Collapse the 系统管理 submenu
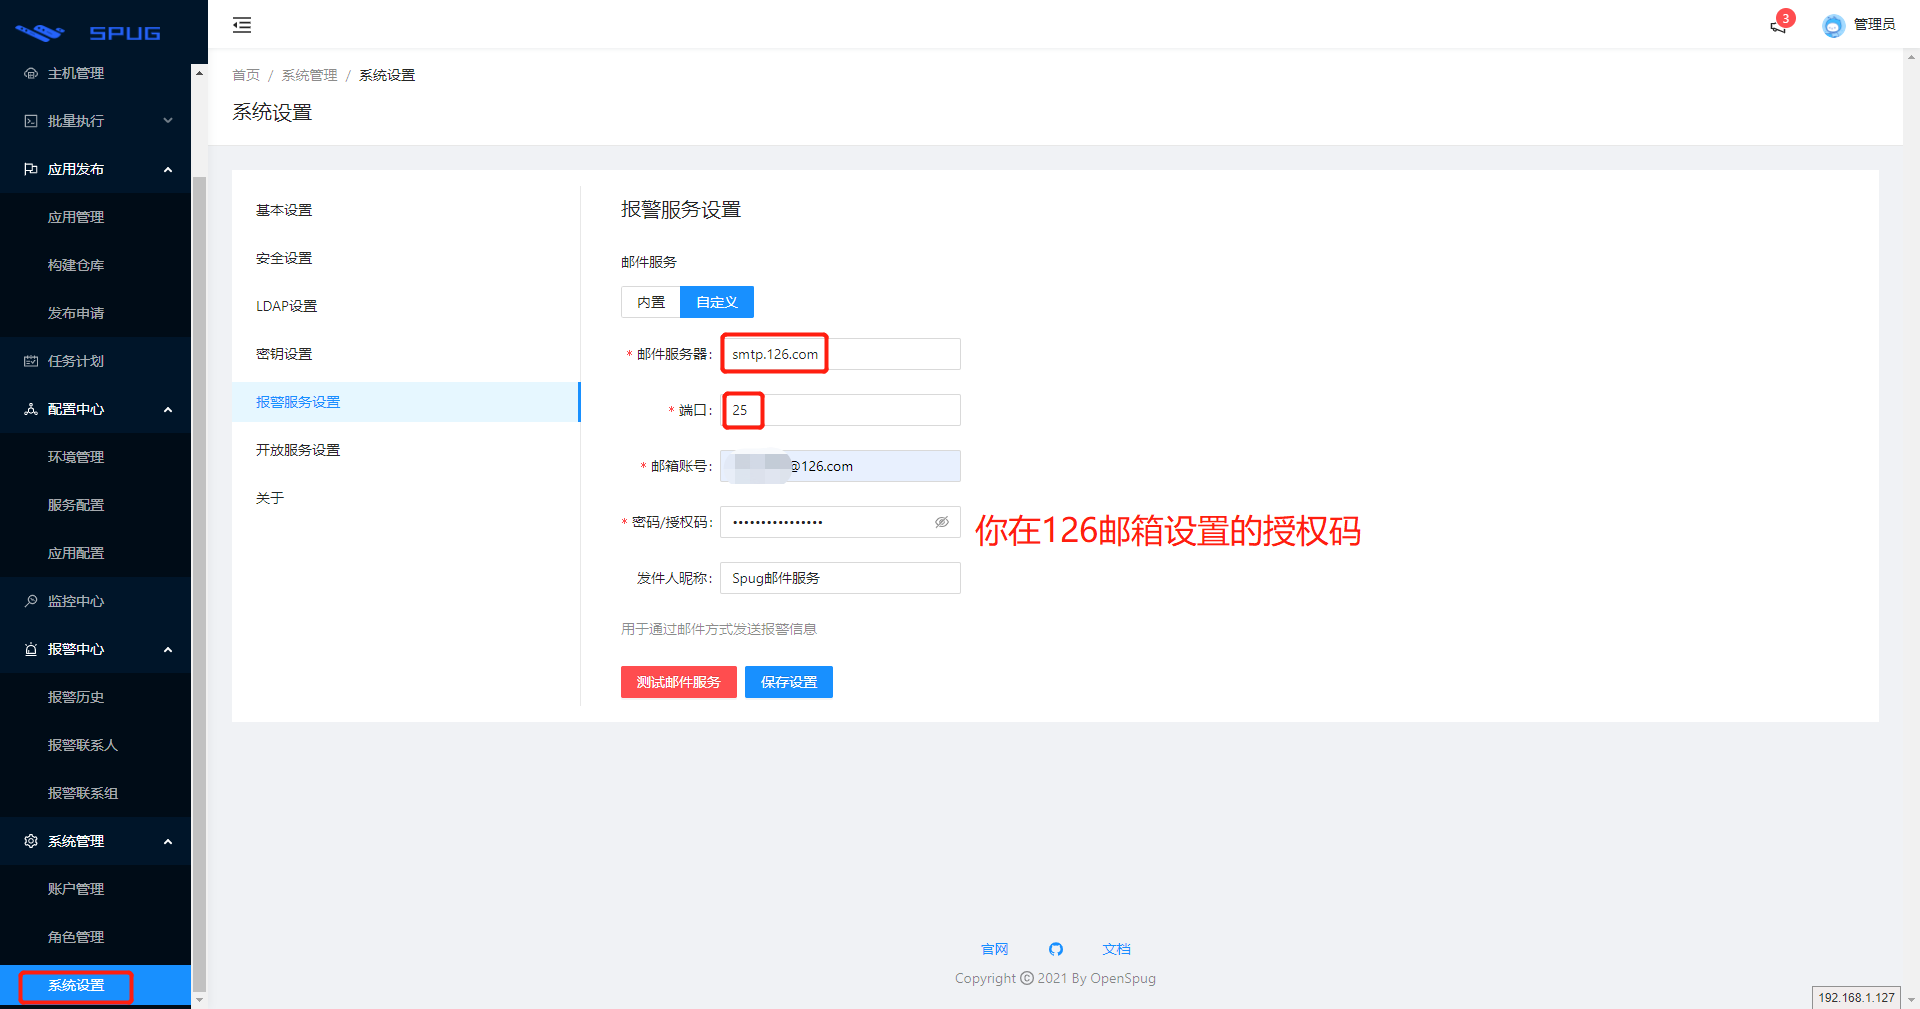 (x=95, y=841)
